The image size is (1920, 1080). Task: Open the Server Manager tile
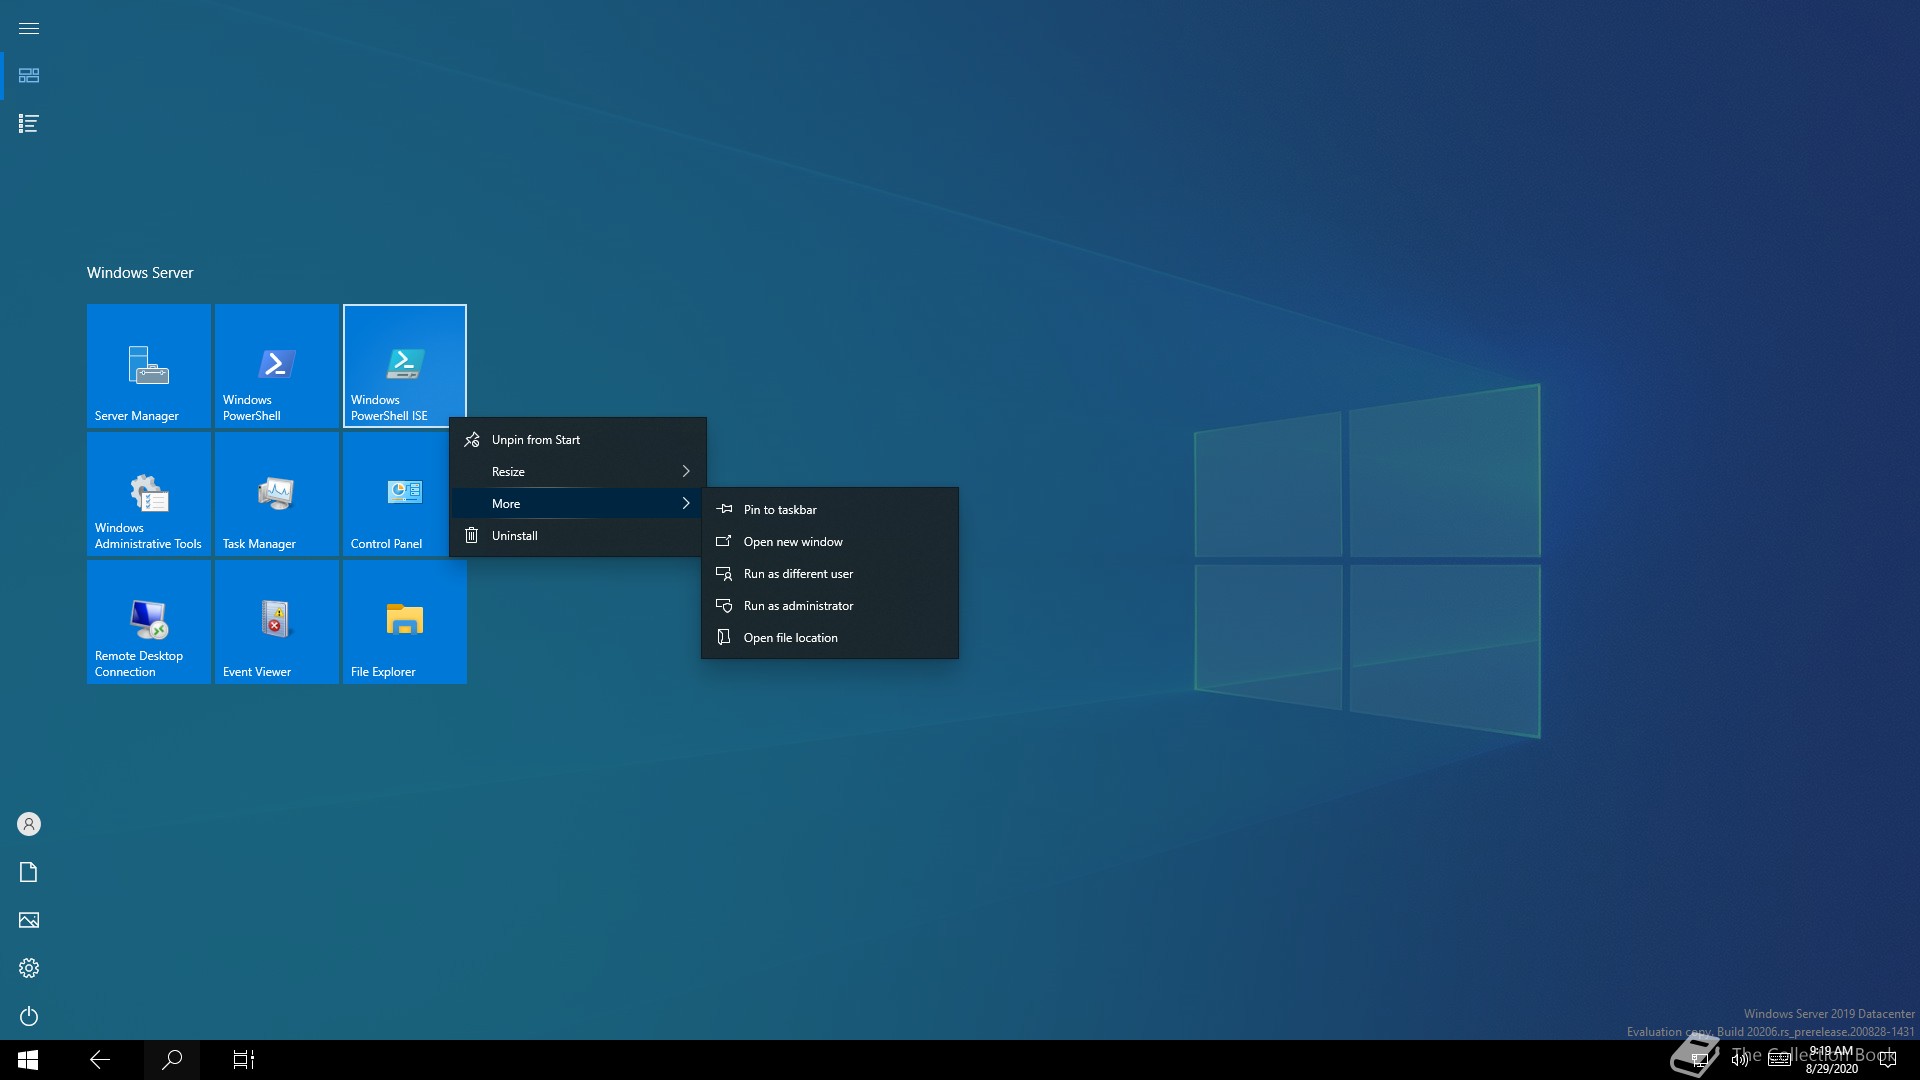148,365
